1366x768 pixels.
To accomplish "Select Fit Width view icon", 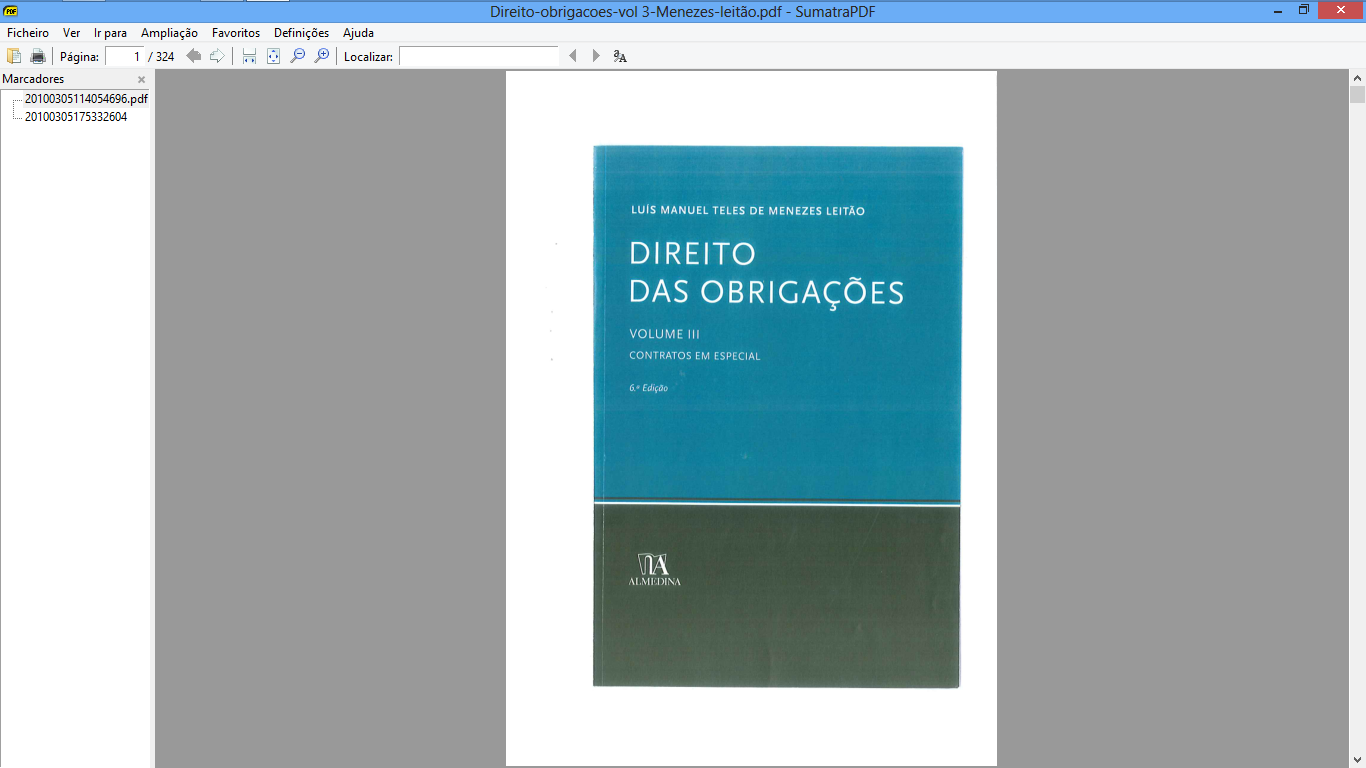I will tap(249, 56).
